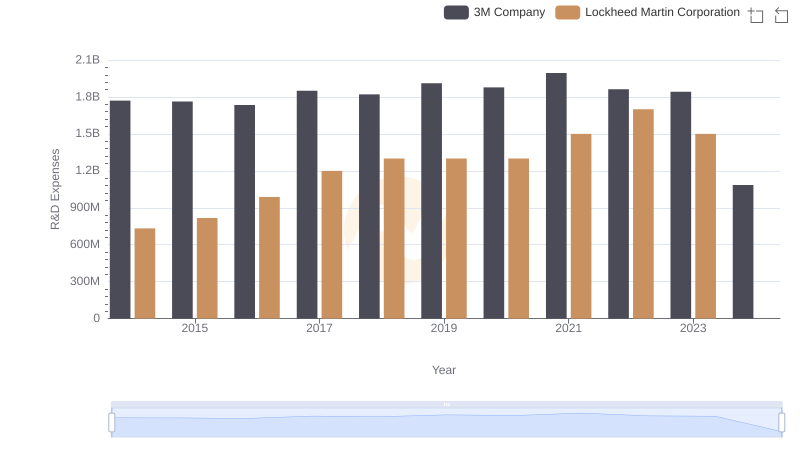This screenshot has height=461, width=800.
Task: Click the 1.8B y-axis label
Action: pyautogui.click(x=88, y=97)
